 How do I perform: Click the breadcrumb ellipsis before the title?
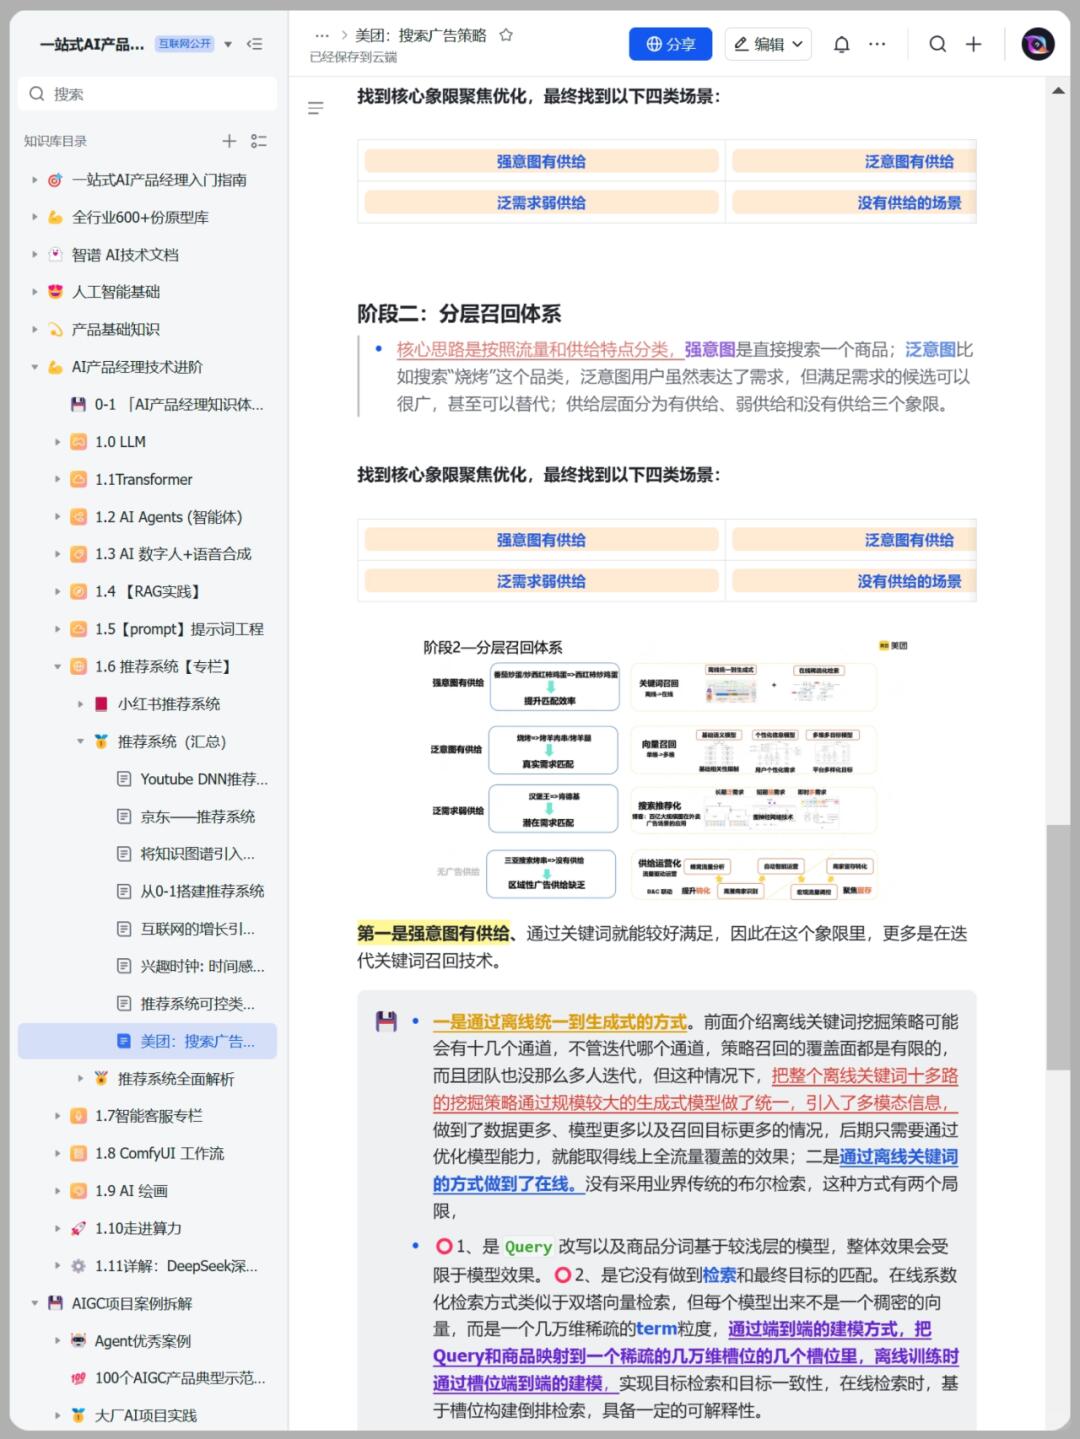click(x=322, y=36)
